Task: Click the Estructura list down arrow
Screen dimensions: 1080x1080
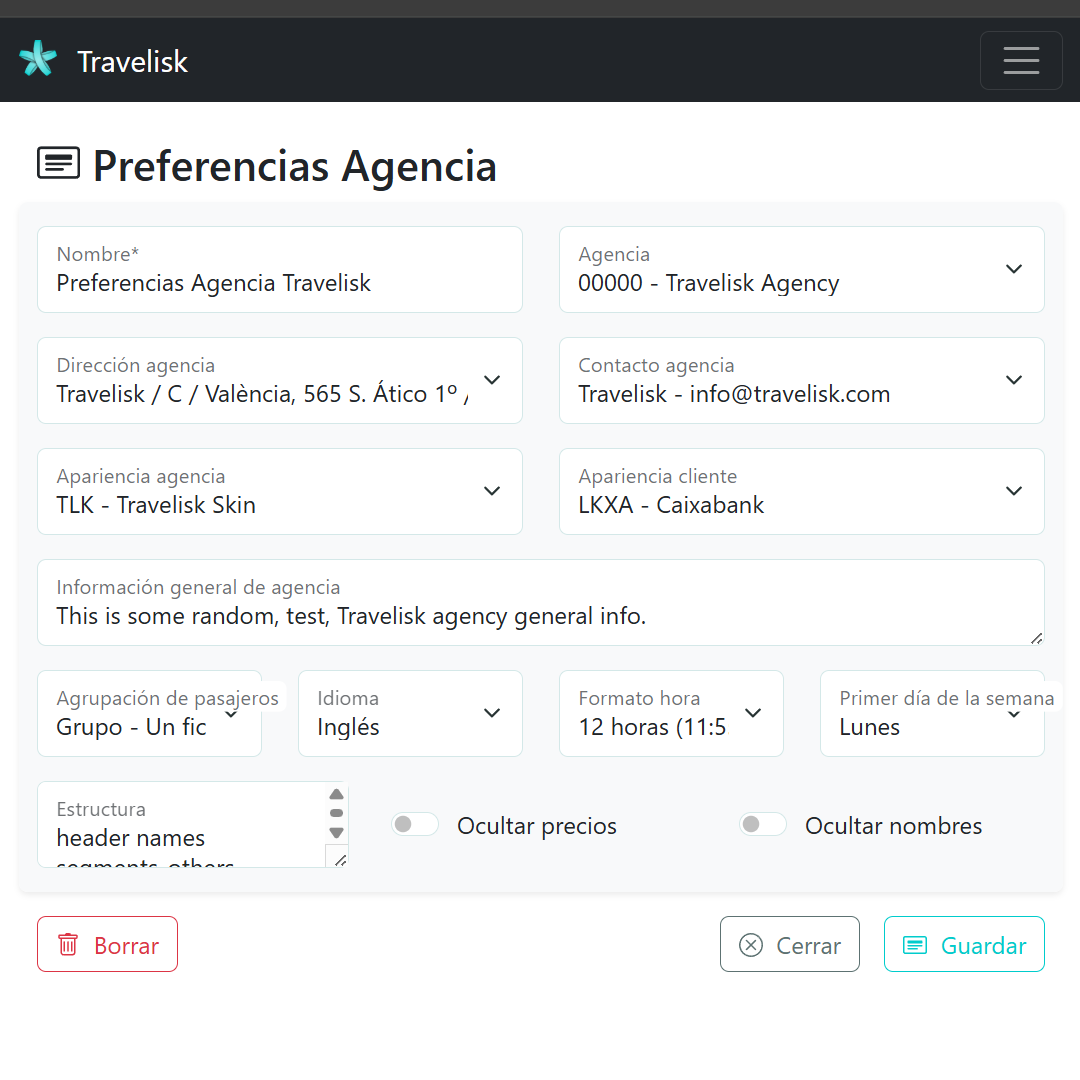Action: (336, 832)
